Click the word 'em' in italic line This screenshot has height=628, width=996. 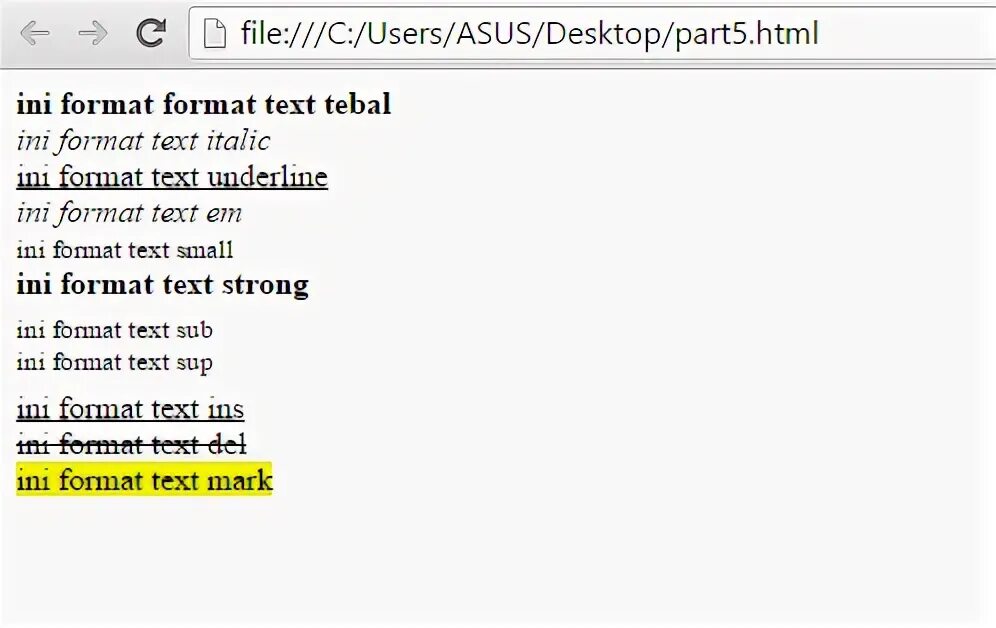coord(224,213)
